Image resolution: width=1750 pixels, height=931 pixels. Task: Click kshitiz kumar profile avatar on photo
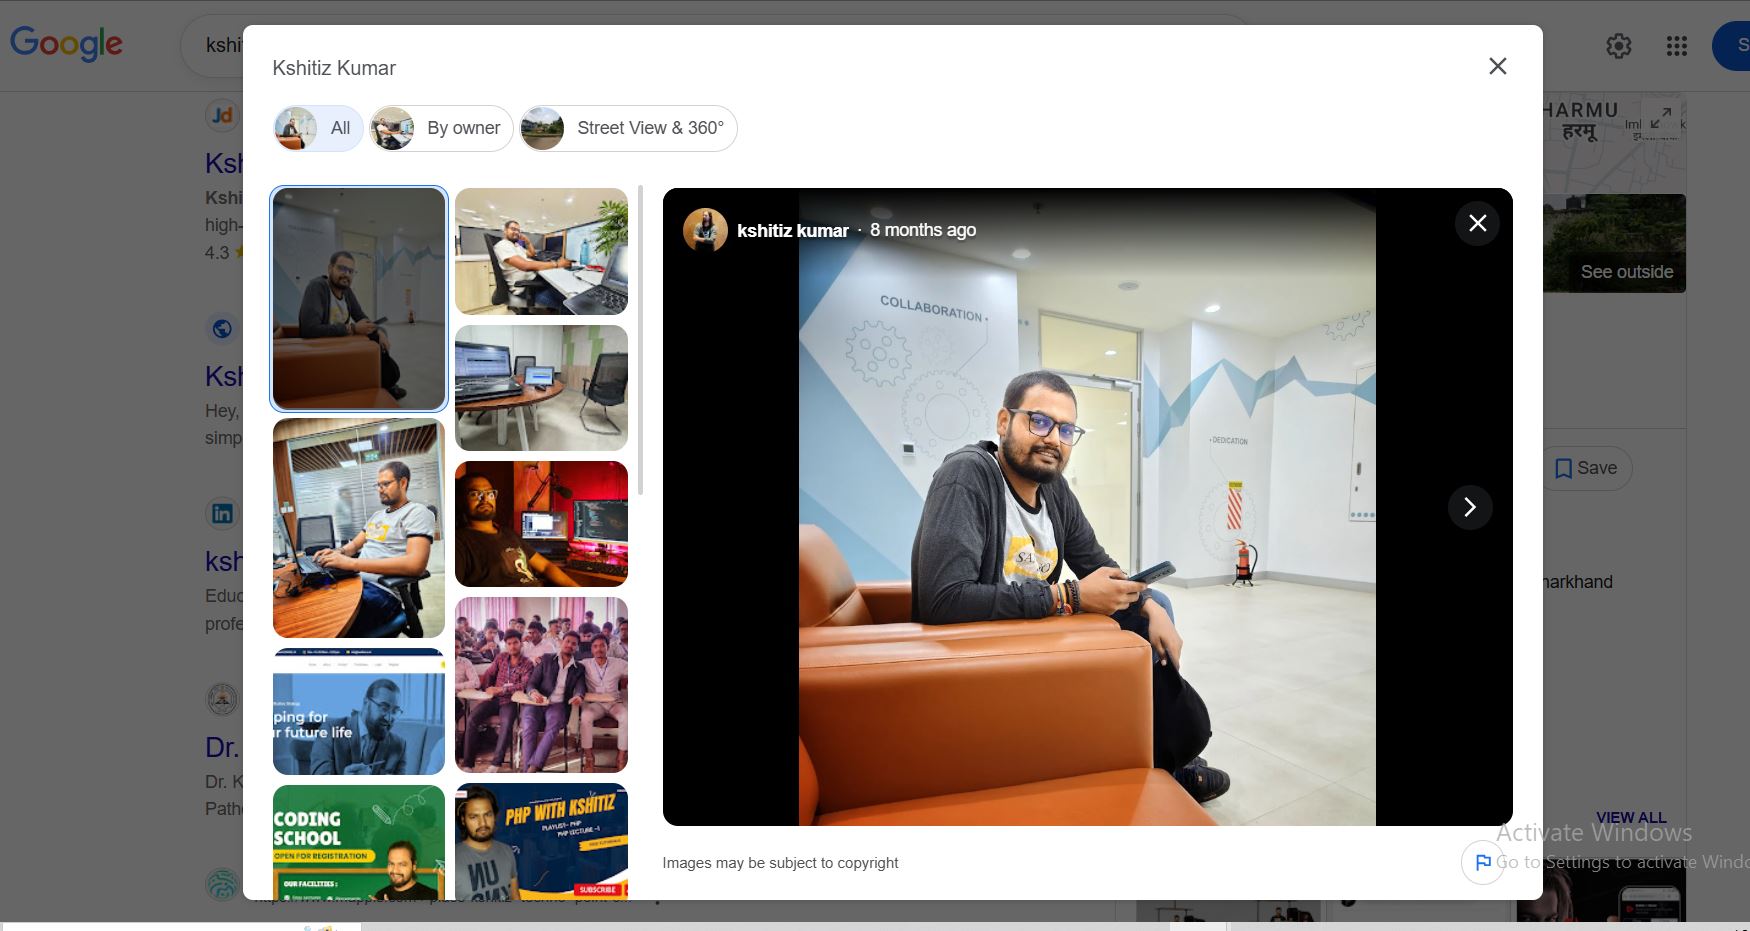(x=705, y=230)
